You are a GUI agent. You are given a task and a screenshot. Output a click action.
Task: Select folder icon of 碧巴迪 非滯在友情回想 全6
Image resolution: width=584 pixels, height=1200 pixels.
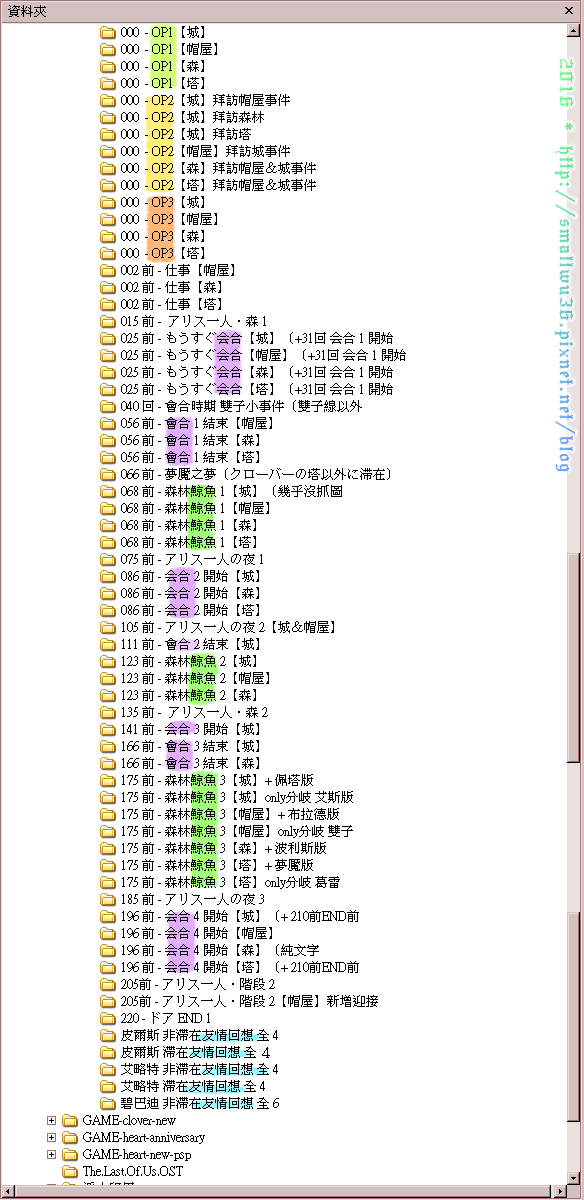[108, 1103]
